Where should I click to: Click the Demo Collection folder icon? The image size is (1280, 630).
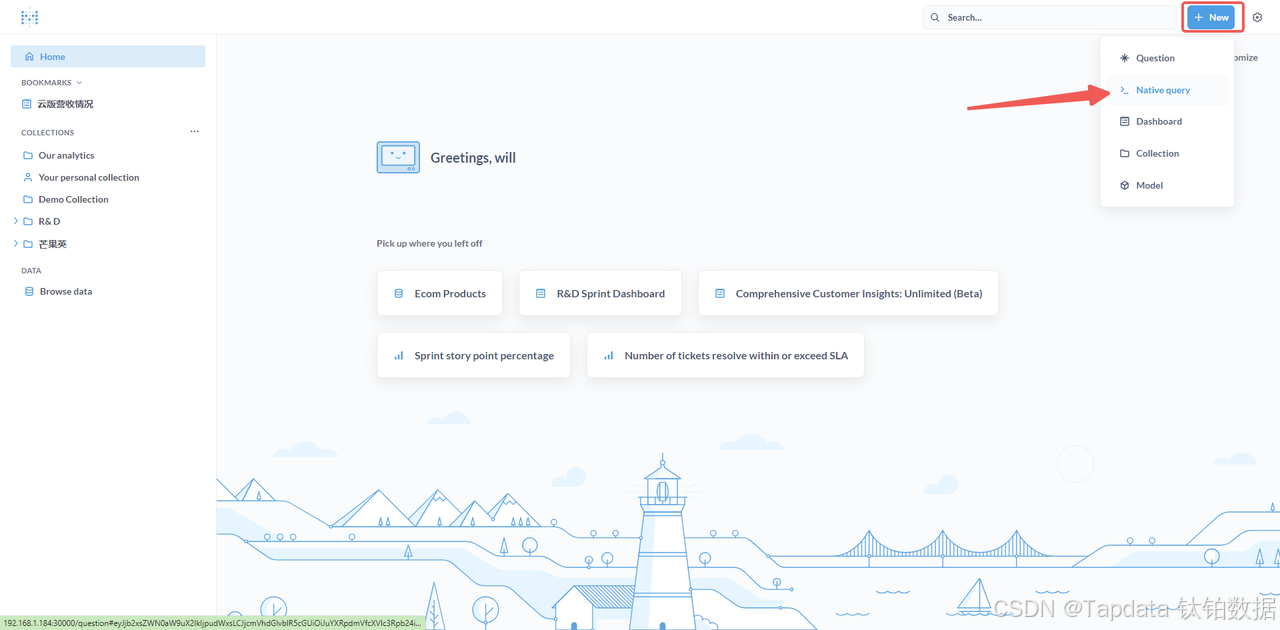28,200
